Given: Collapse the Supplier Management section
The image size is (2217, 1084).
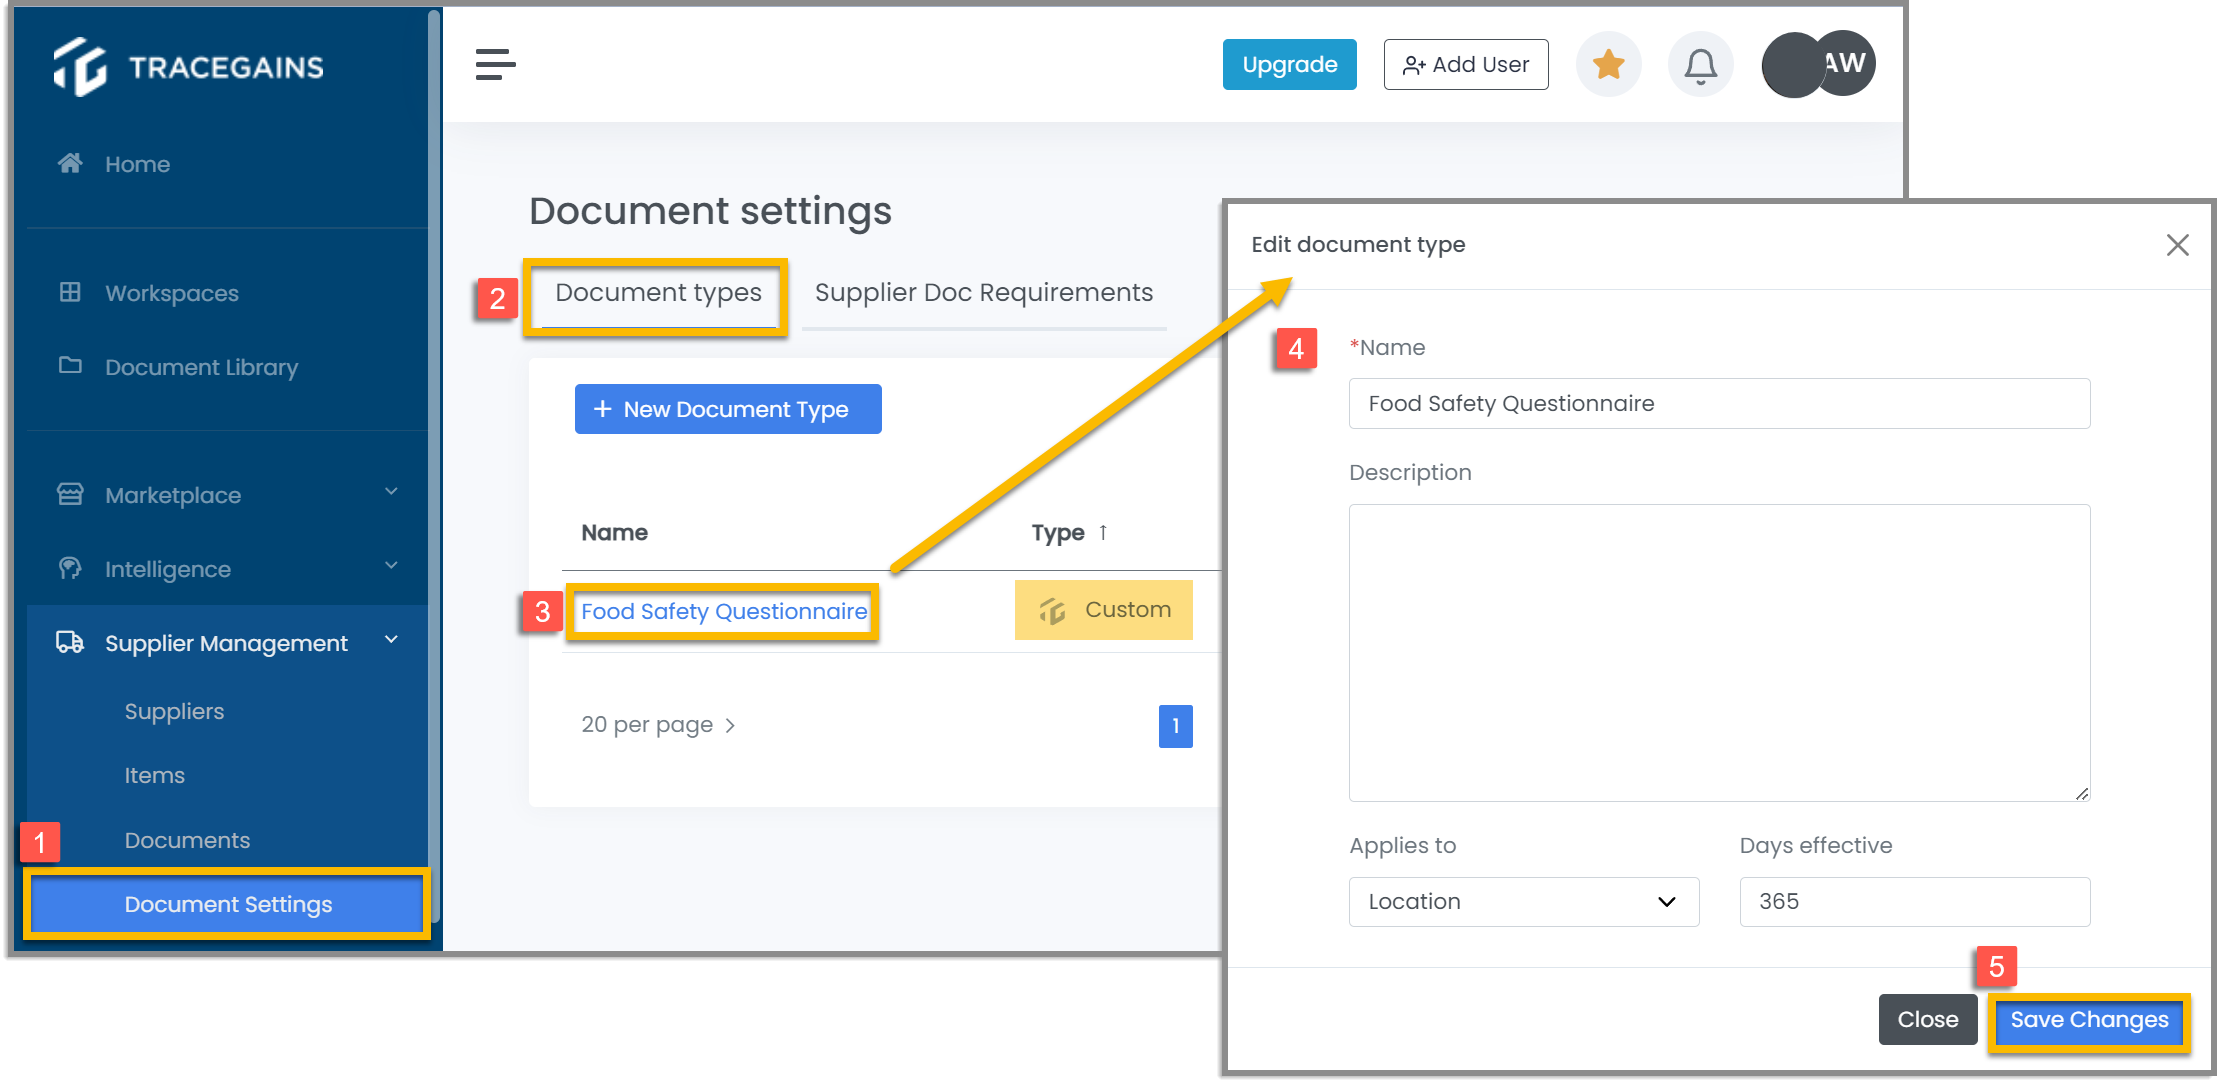Looking at the screenshot, I should (x=392, y=640).
